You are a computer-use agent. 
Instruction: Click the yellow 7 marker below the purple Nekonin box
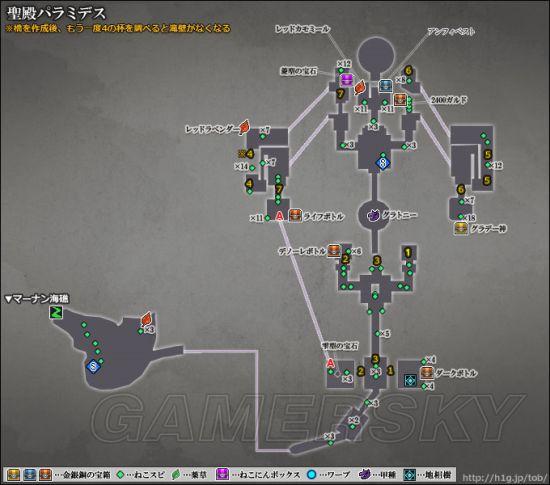[340, 94]
